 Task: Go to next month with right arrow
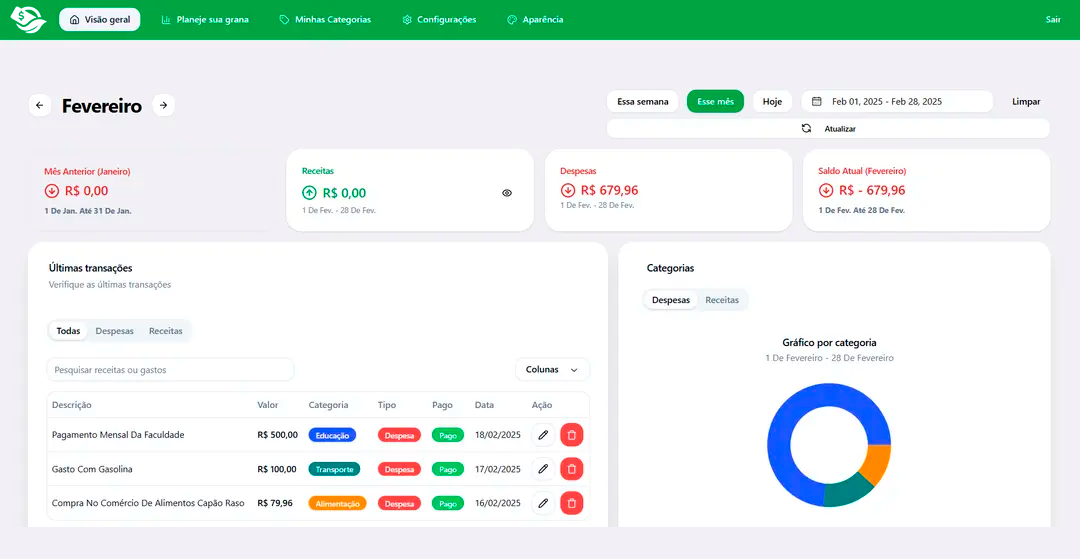coord(163,105)
